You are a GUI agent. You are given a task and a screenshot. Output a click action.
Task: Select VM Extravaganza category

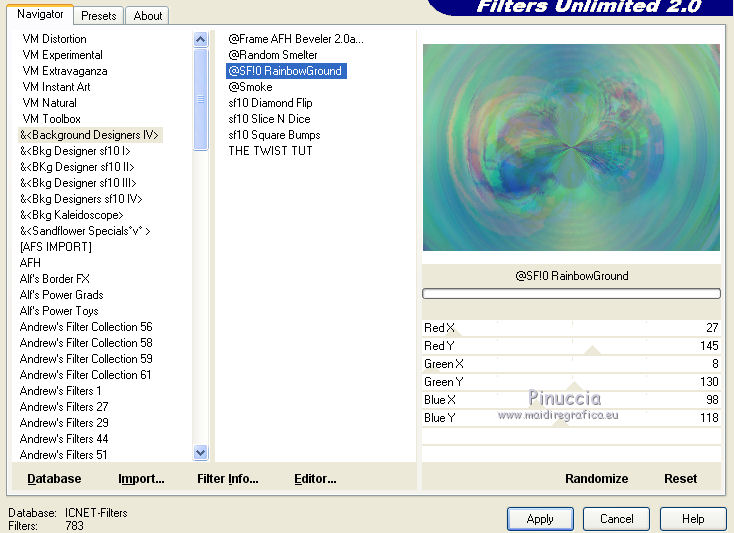click(65, 71)
